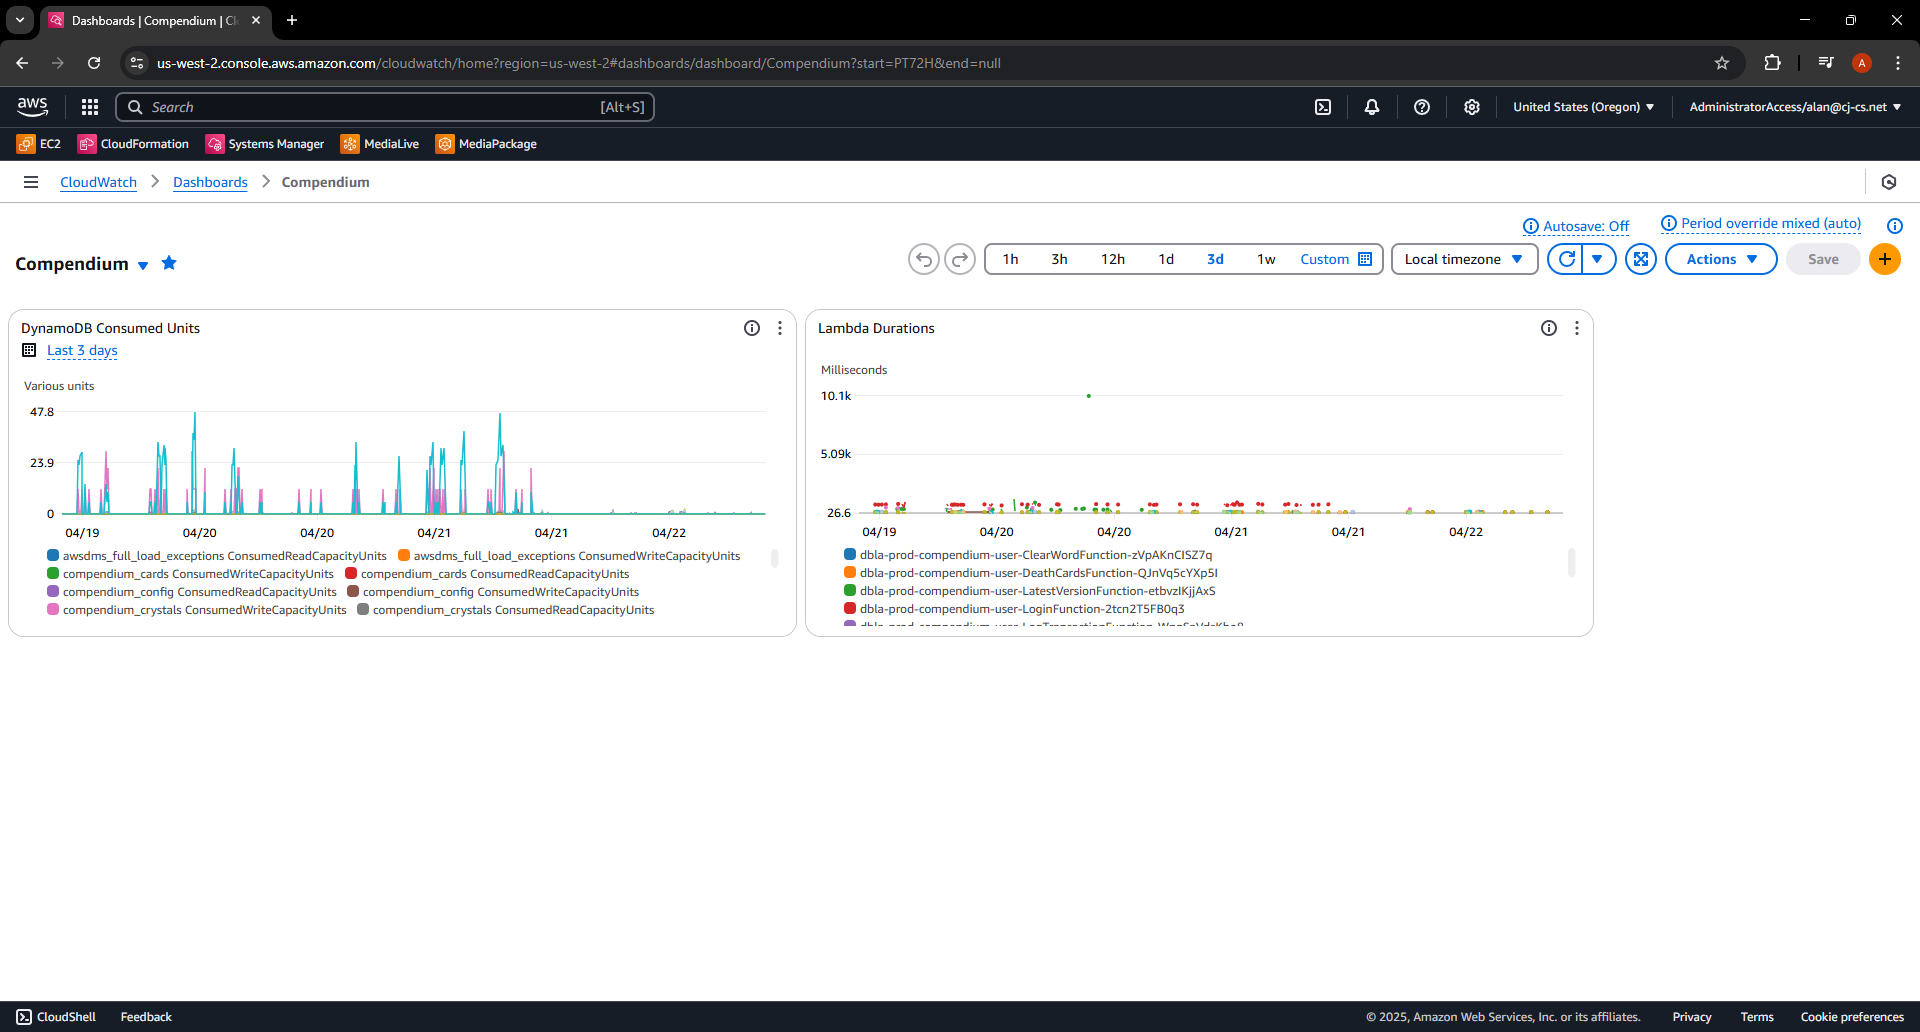Toggle compendium_cards ConsumedReadCapacityUnits legend series
The width and height of the screenshot is (1920, 1032).
(487, 574)
